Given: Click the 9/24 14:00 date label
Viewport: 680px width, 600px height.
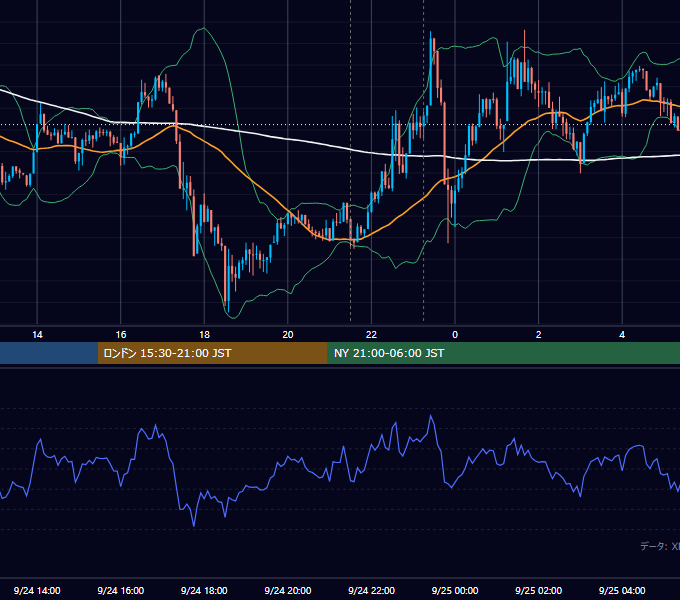Looking at the screenshot, I should coord(37,590).
